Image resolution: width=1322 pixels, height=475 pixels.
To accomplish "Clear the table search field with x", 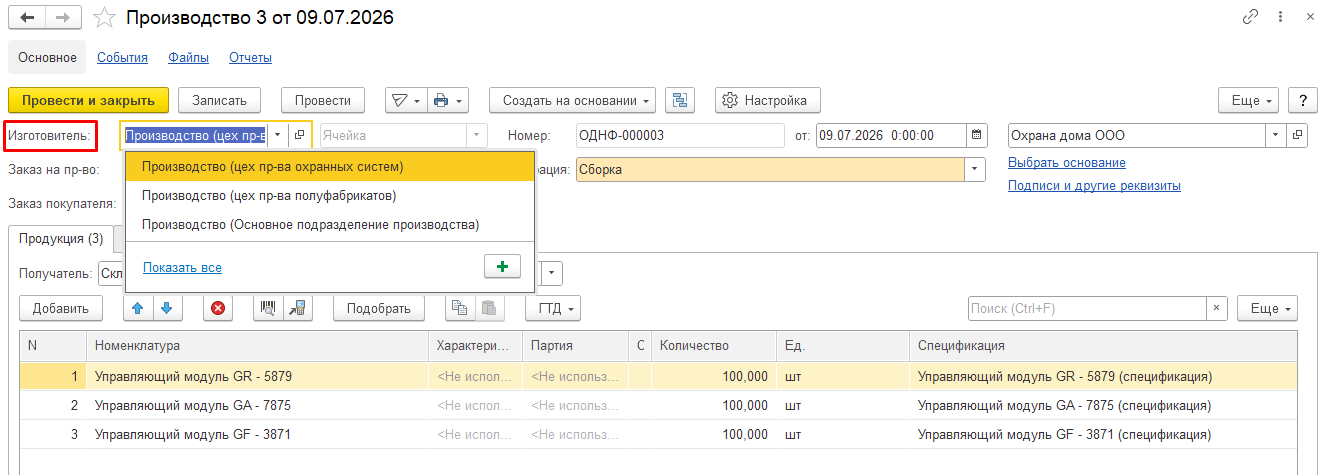I will click(1217, 308).
